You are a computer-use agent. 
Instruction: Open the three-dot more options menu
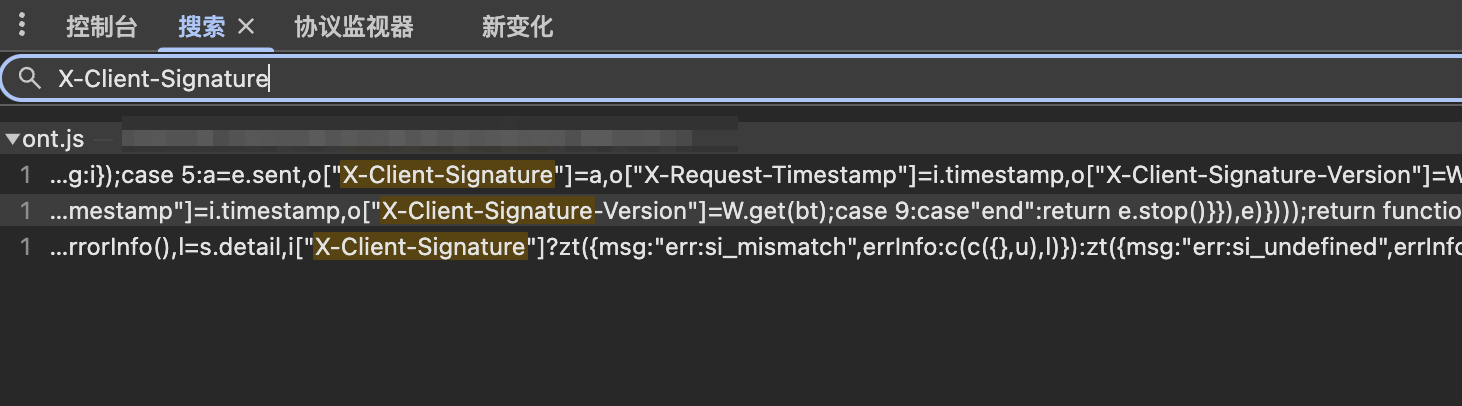pyautogui.click(x=22, y=26)
